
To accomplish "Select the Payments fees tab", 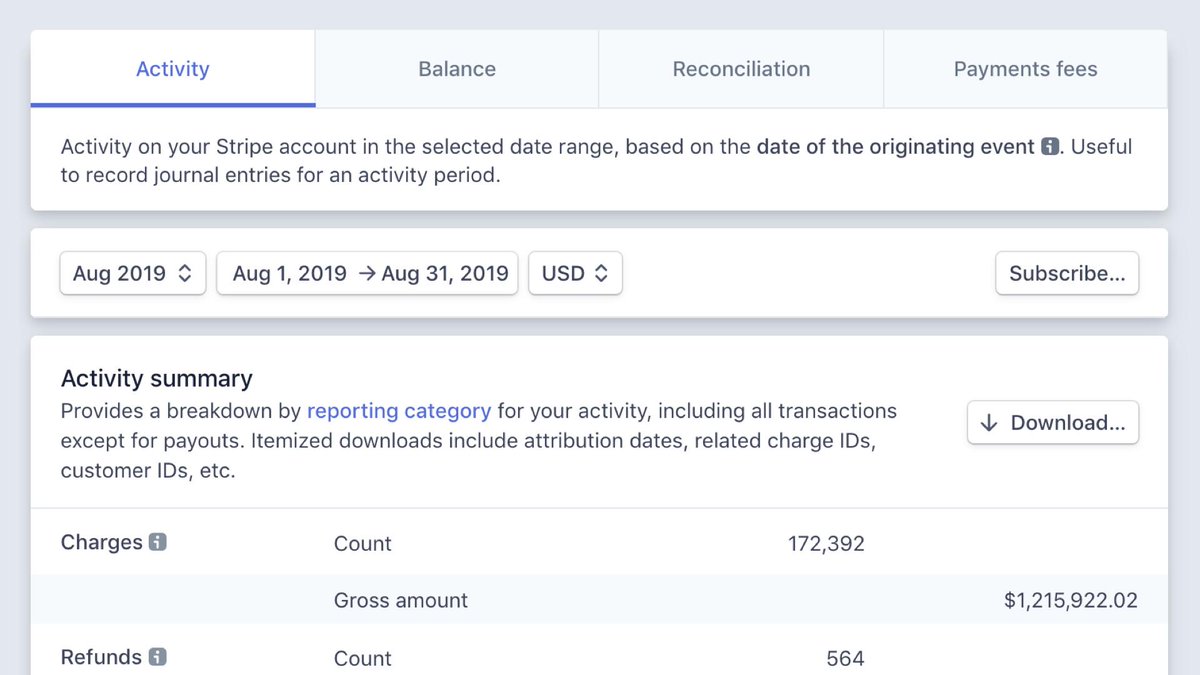I will [x=1025, y=69].
